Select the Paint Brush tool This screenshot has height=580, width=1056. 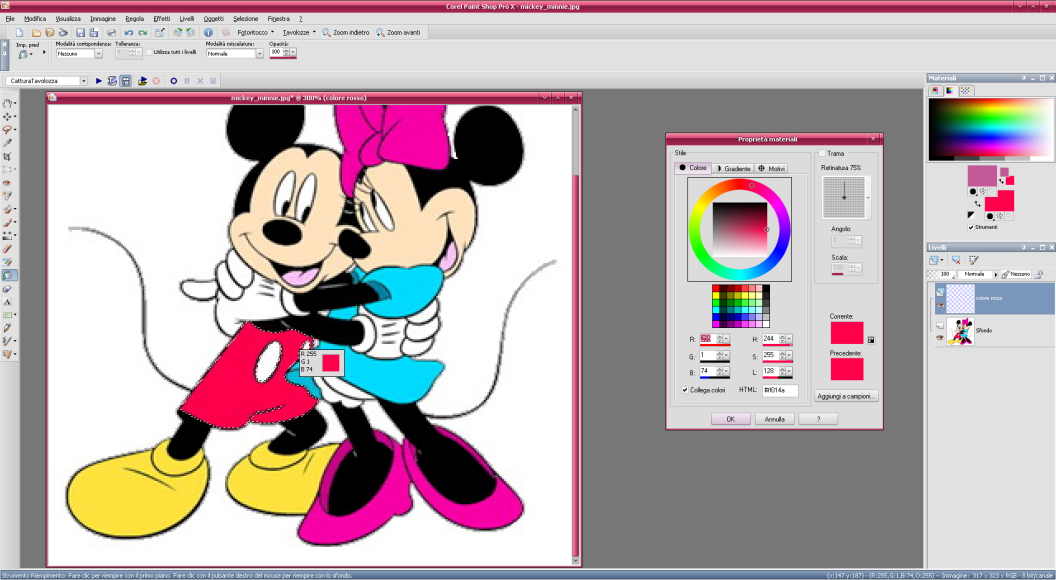point(7,222)
